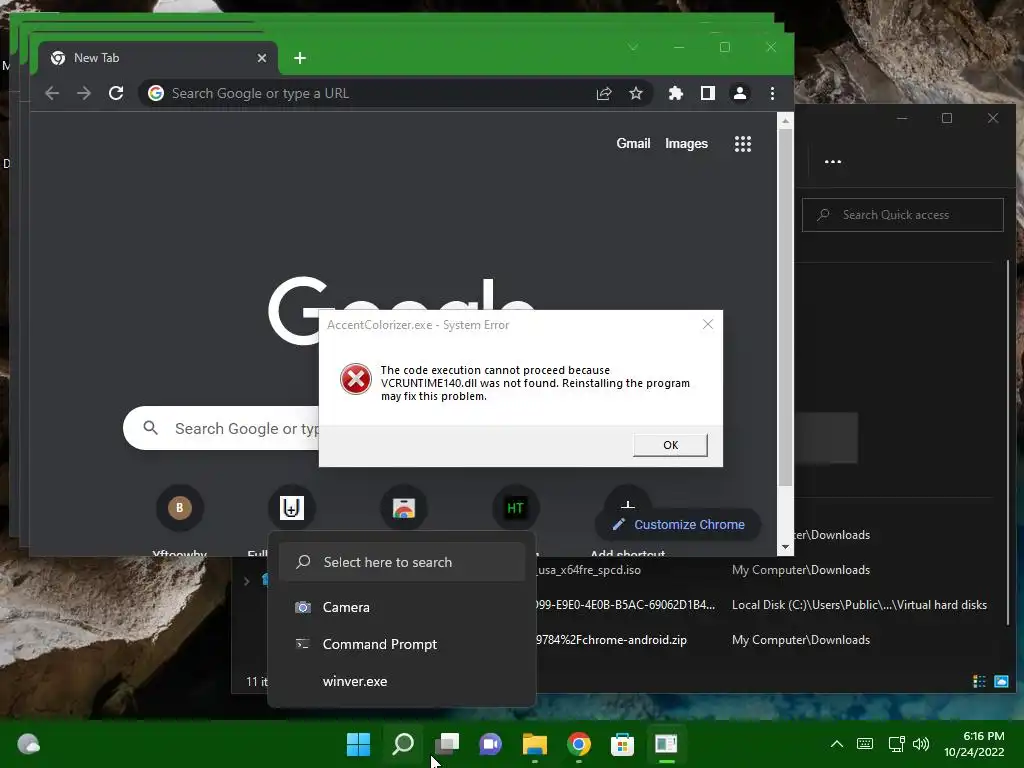Open Google Chrome from the taskbar
Image resolution: width=1024 pixels, height=768 pixels.
click(579, 744)
